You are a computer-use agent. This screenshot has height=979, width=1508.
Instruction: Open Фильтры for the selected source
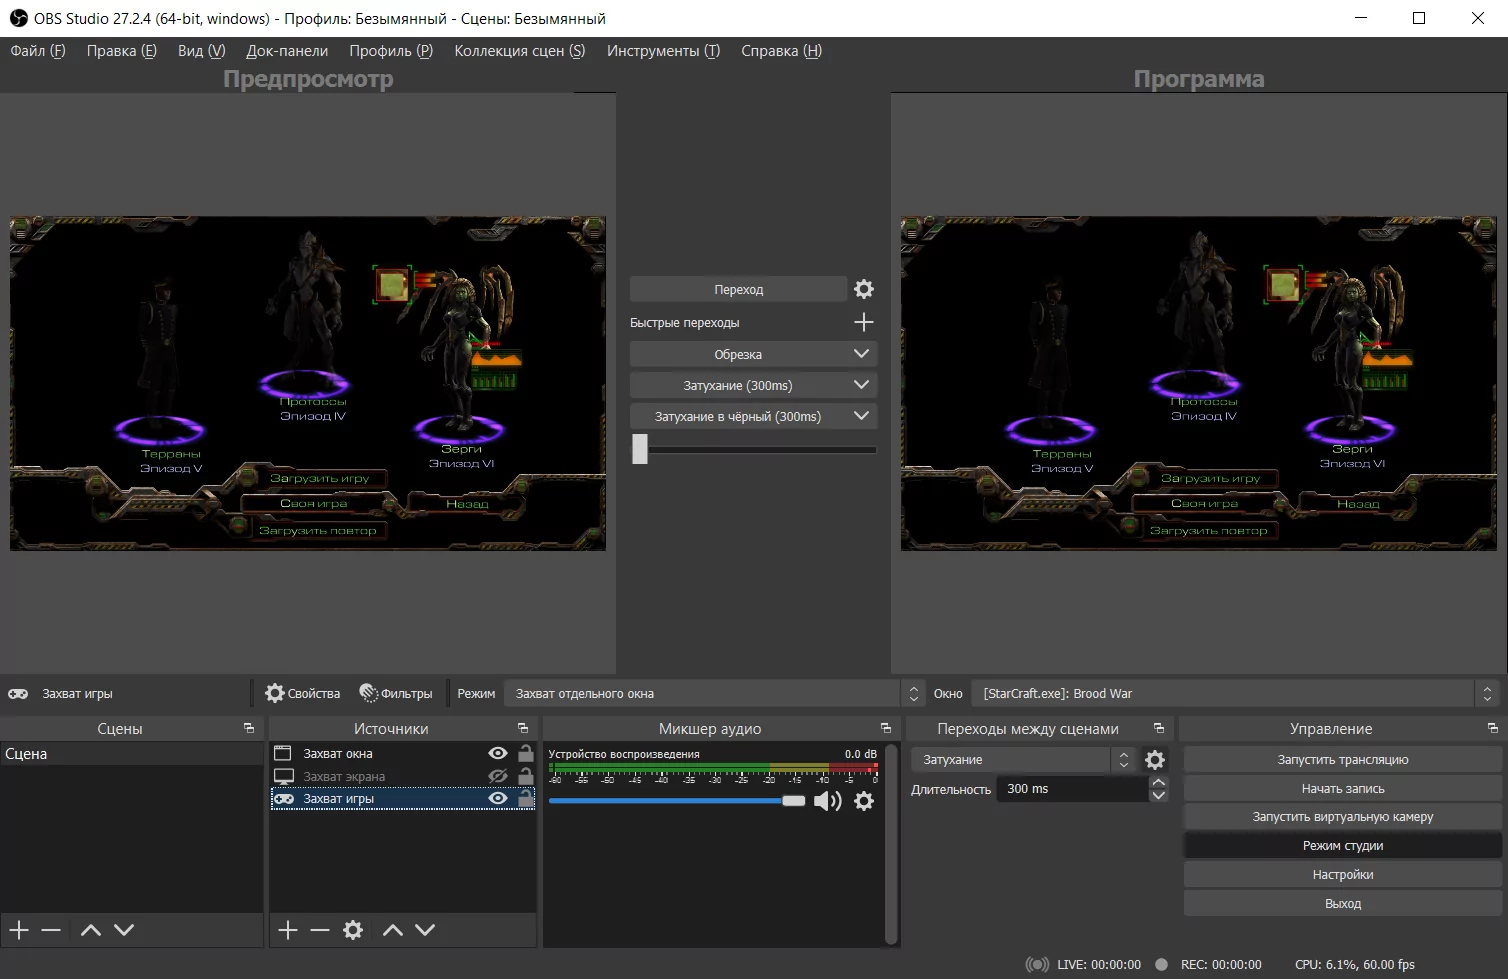(x=396, y=693)
